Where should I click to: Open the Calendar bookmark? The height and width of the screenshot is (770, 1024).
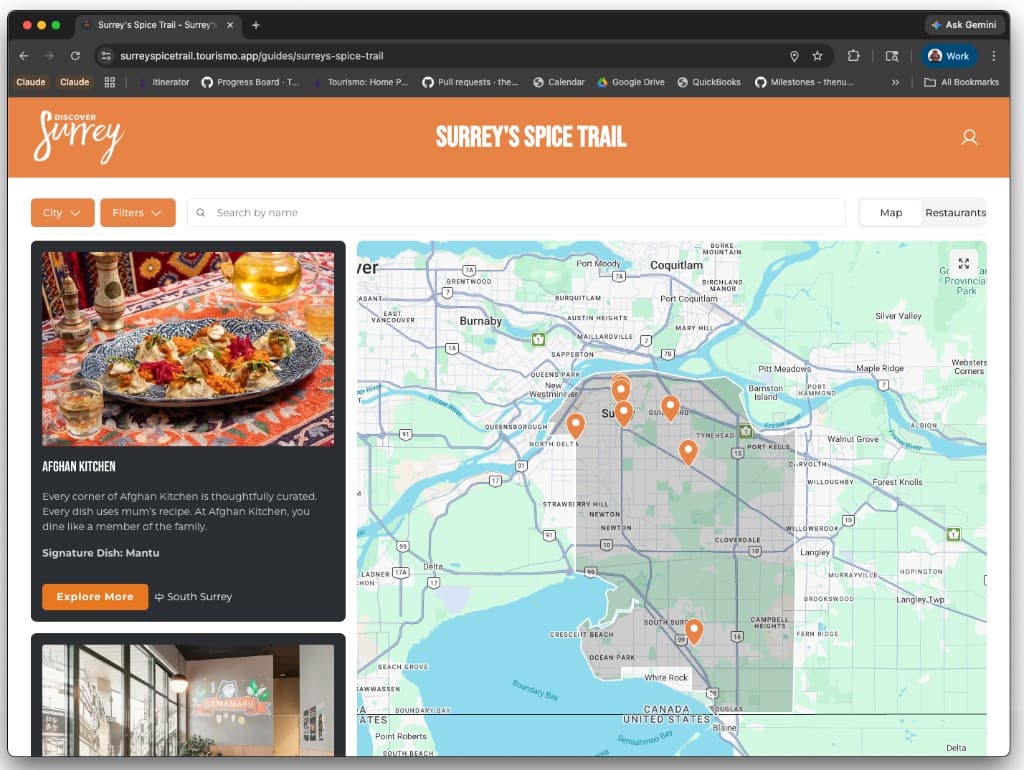click(x=558, y=82)
